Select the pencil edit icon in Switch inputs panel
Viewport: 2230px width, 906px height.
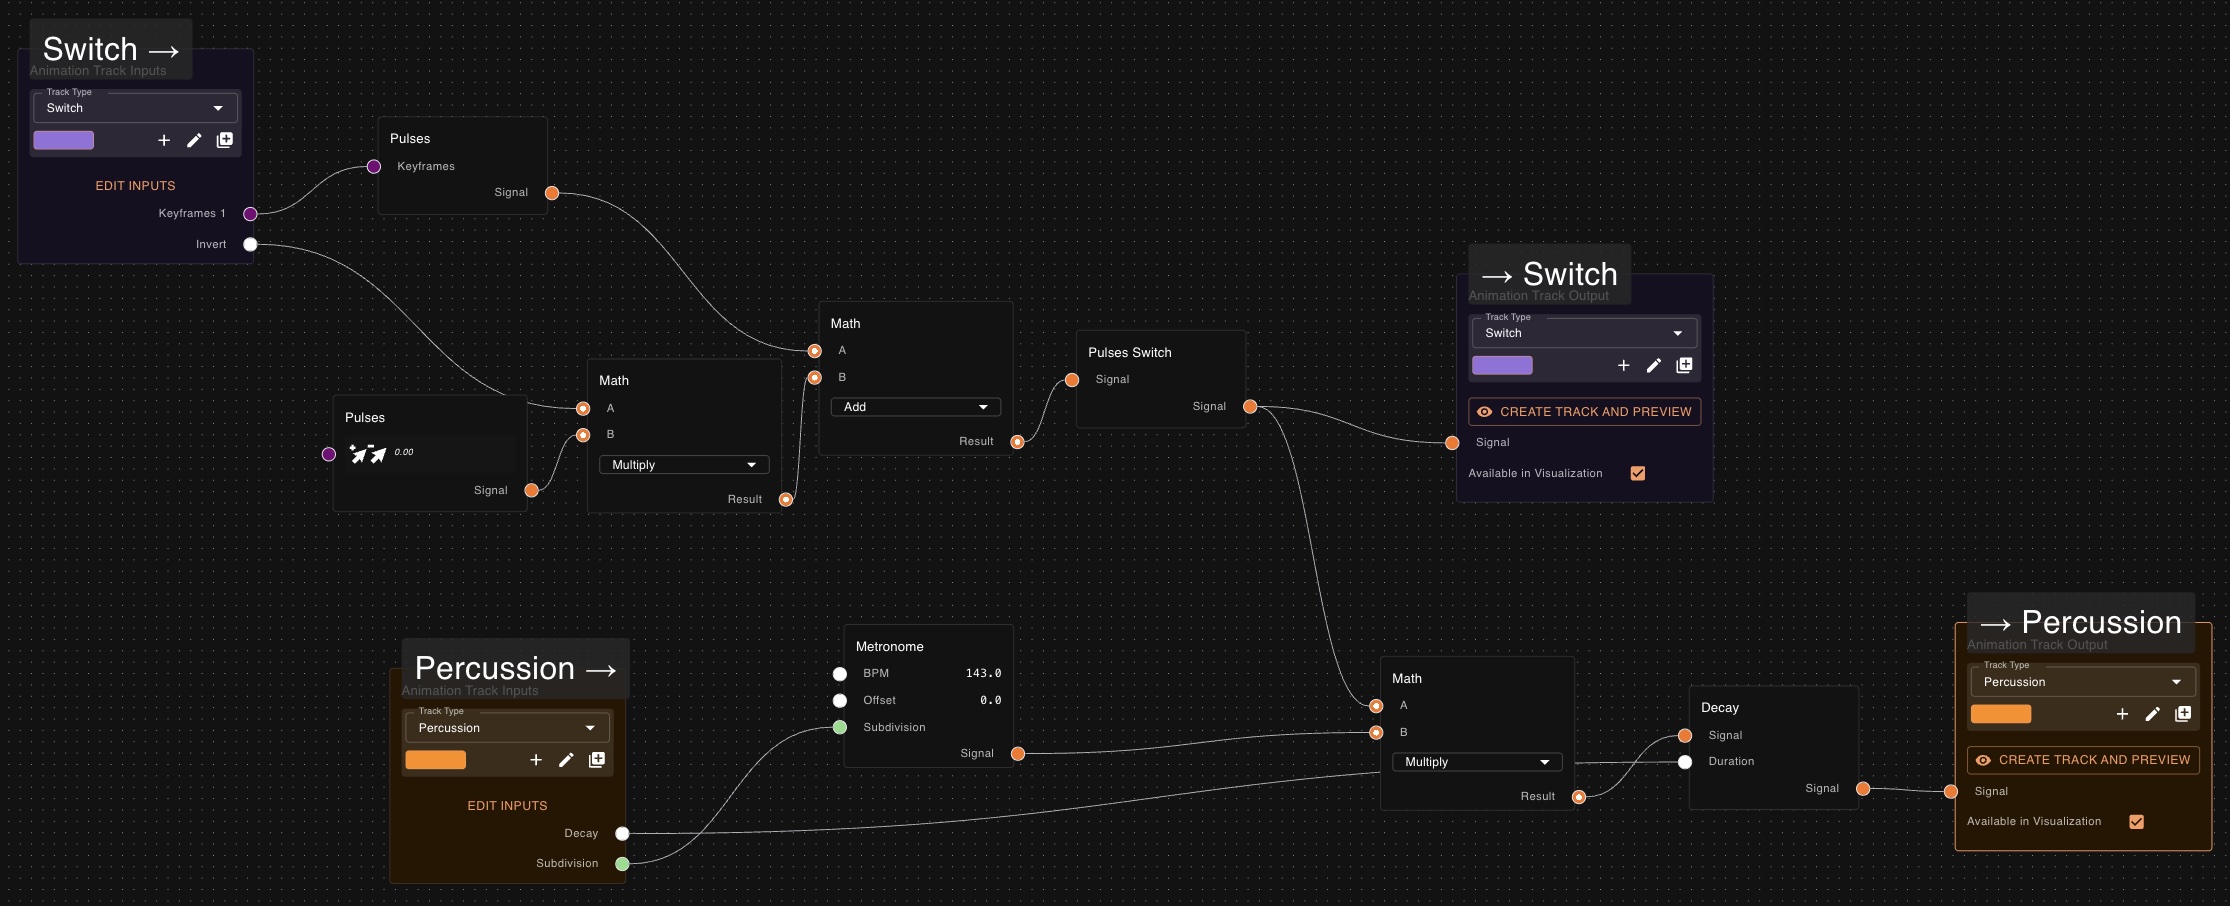pos(194,140)
